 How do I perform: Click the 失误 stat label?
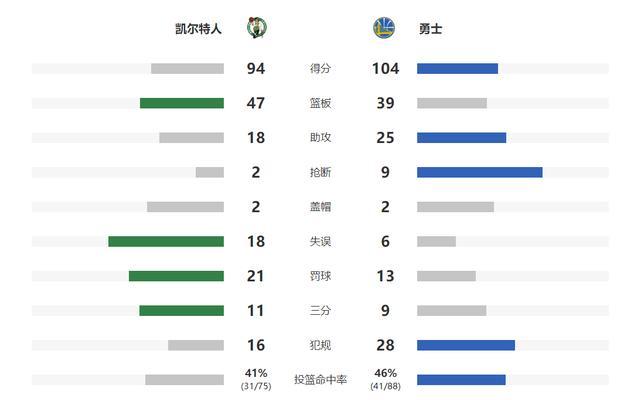point(320,241)
